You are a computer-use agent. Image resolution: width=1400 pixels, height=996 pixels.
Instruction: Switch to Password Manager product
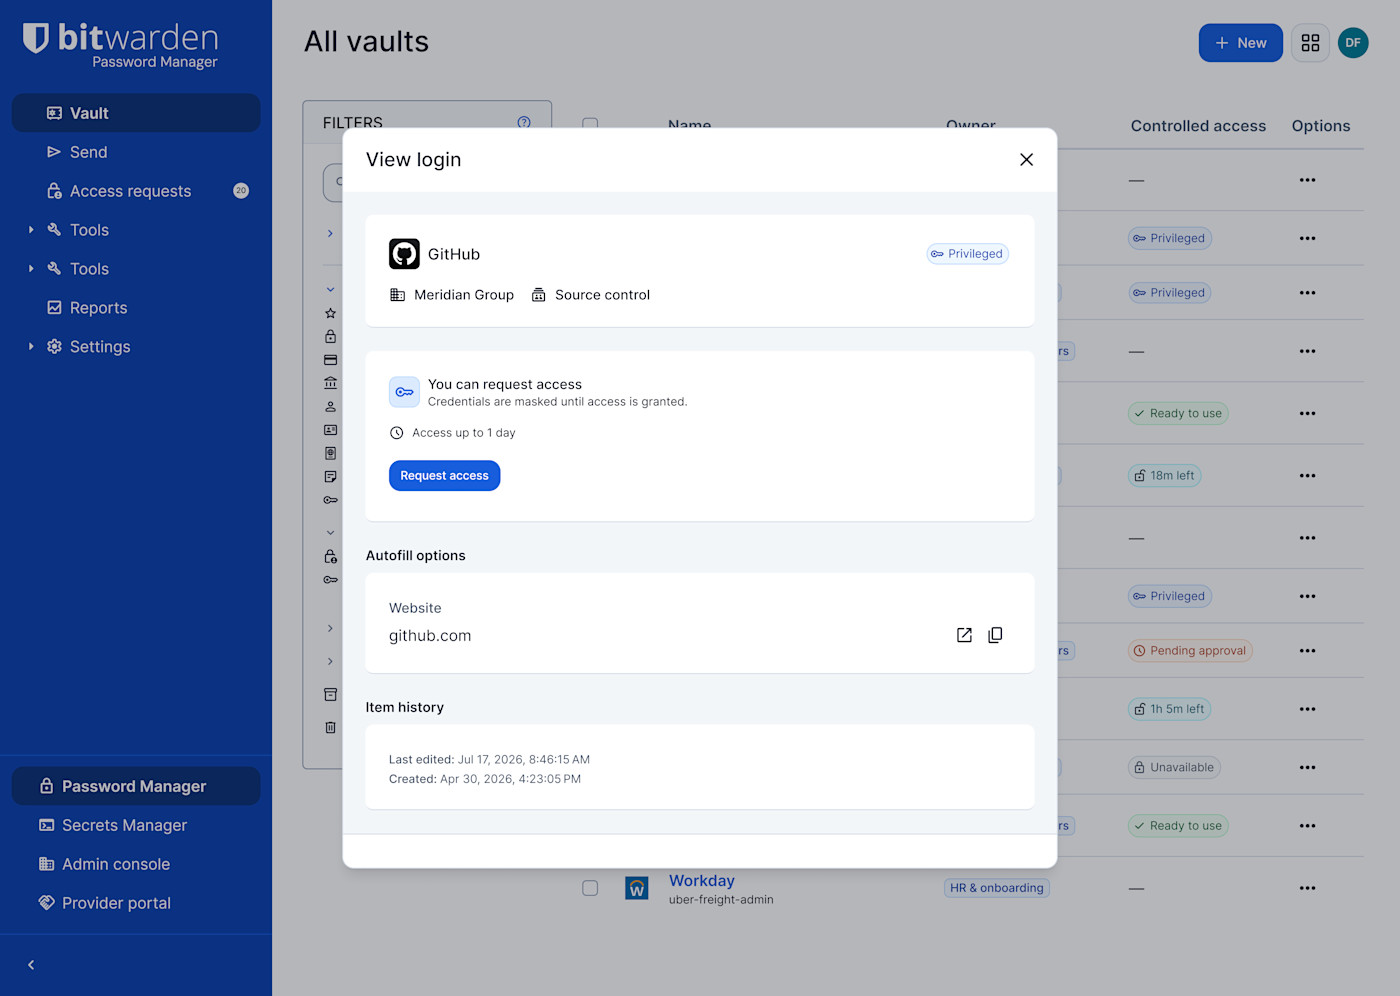(x=136, y=786)
